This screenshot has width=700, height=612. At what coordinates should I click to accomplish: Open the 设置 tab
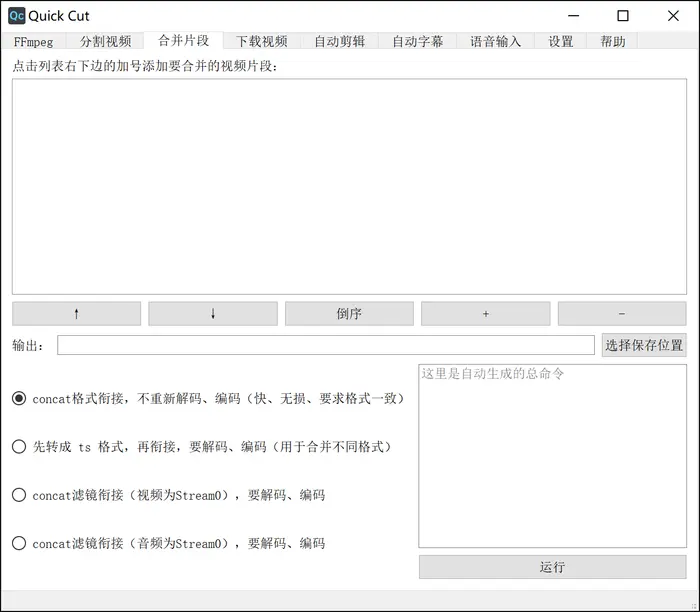(561, 42)
